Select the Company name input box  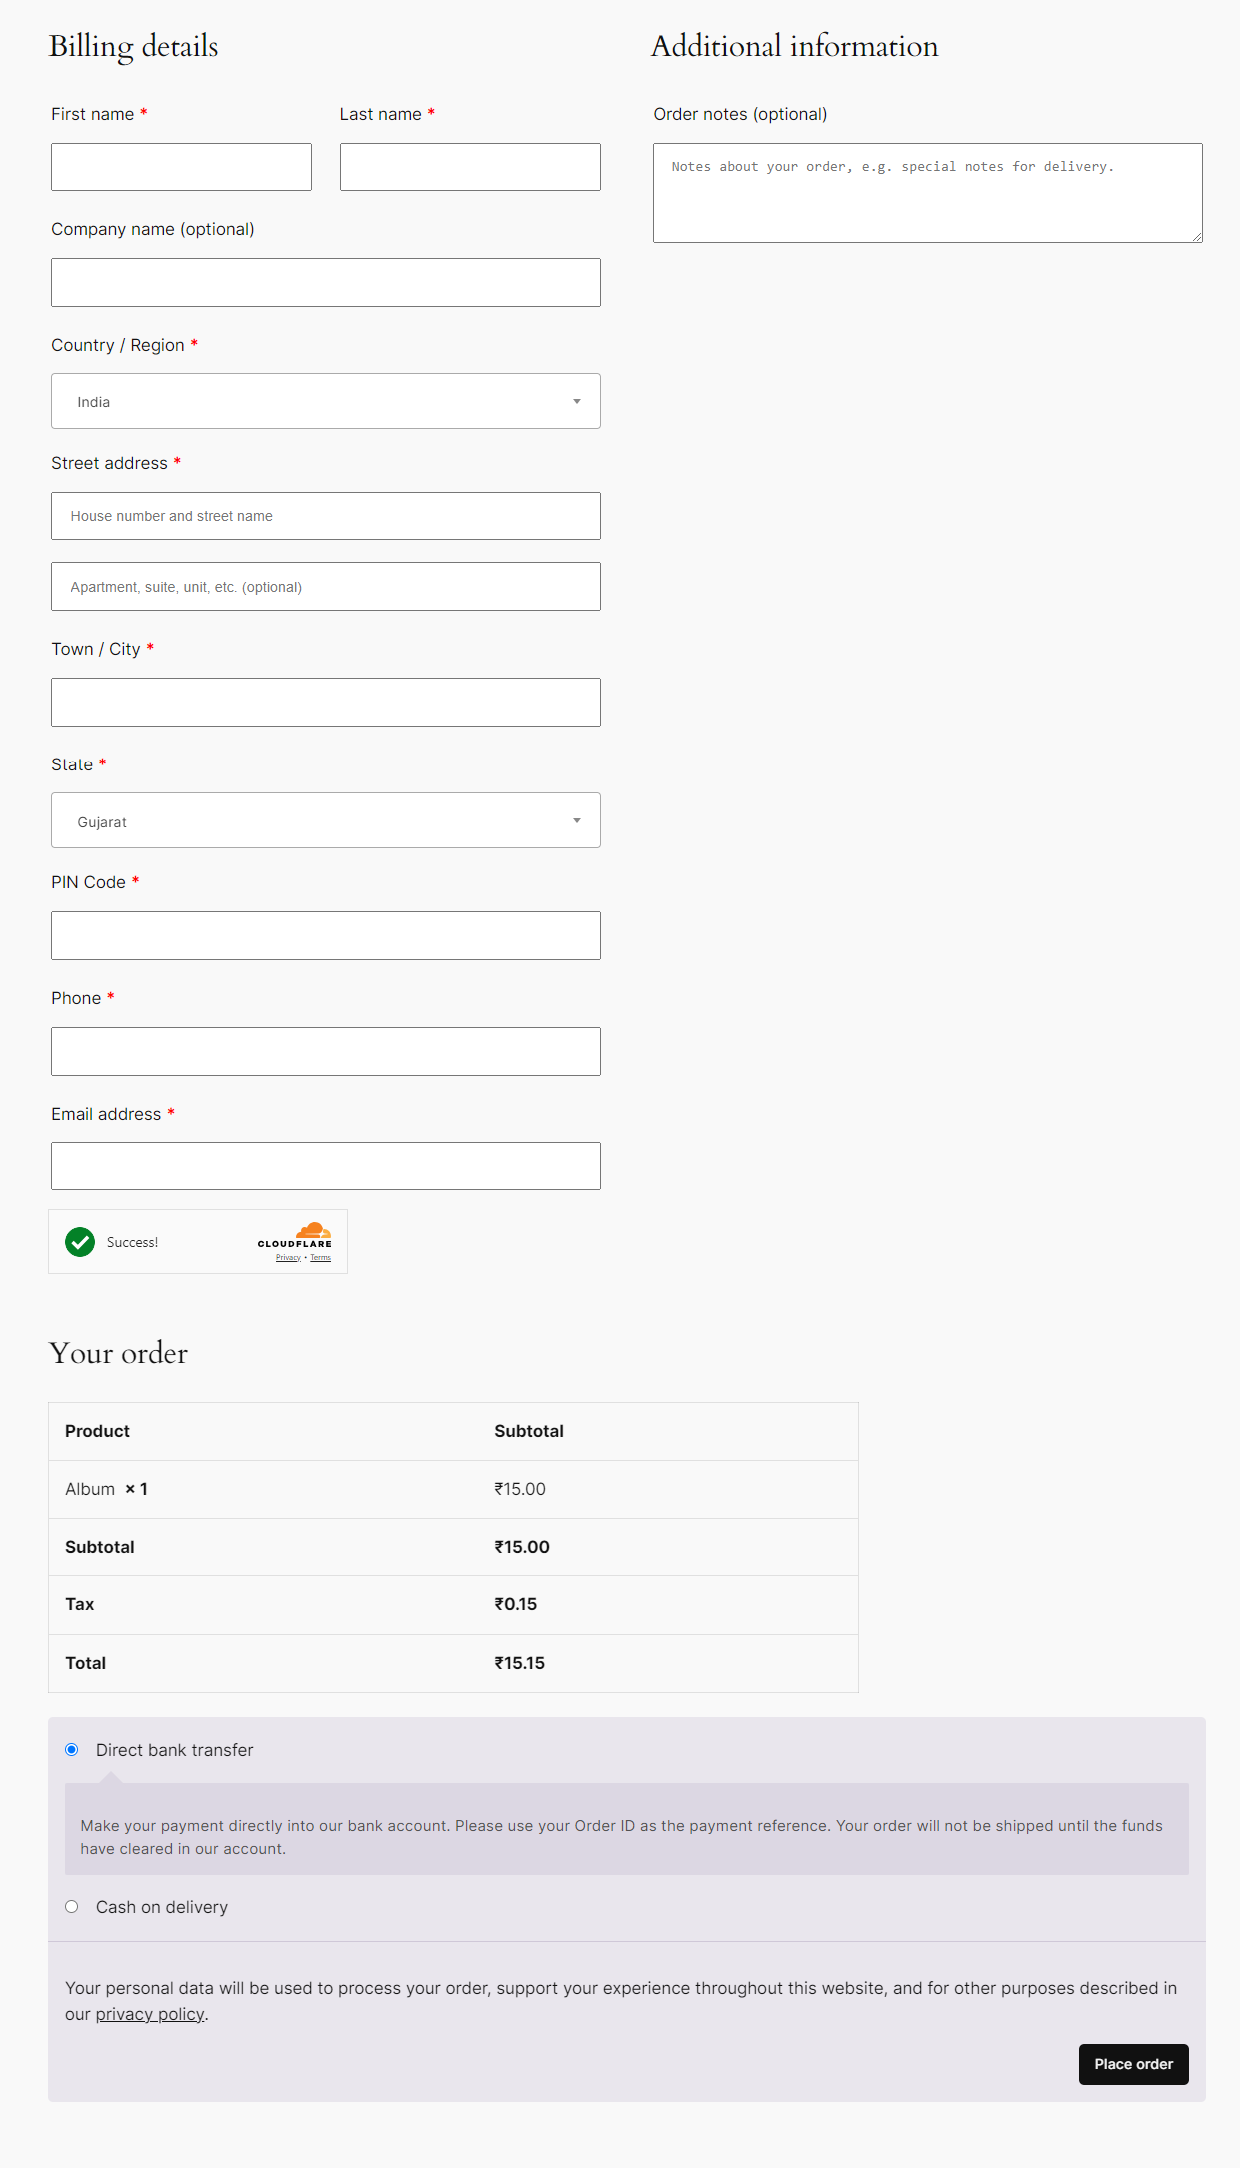(x=325, y=283)
